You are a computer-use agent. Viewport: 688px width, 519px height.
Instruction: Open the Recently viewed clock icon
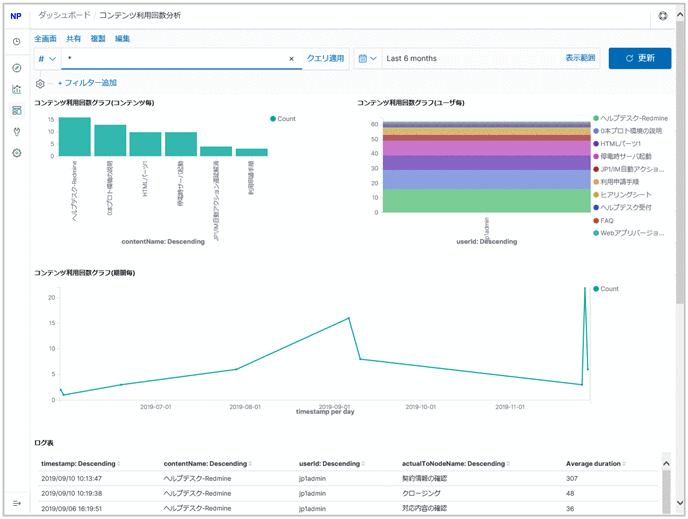pyautogui.click(x=16, y=42)
